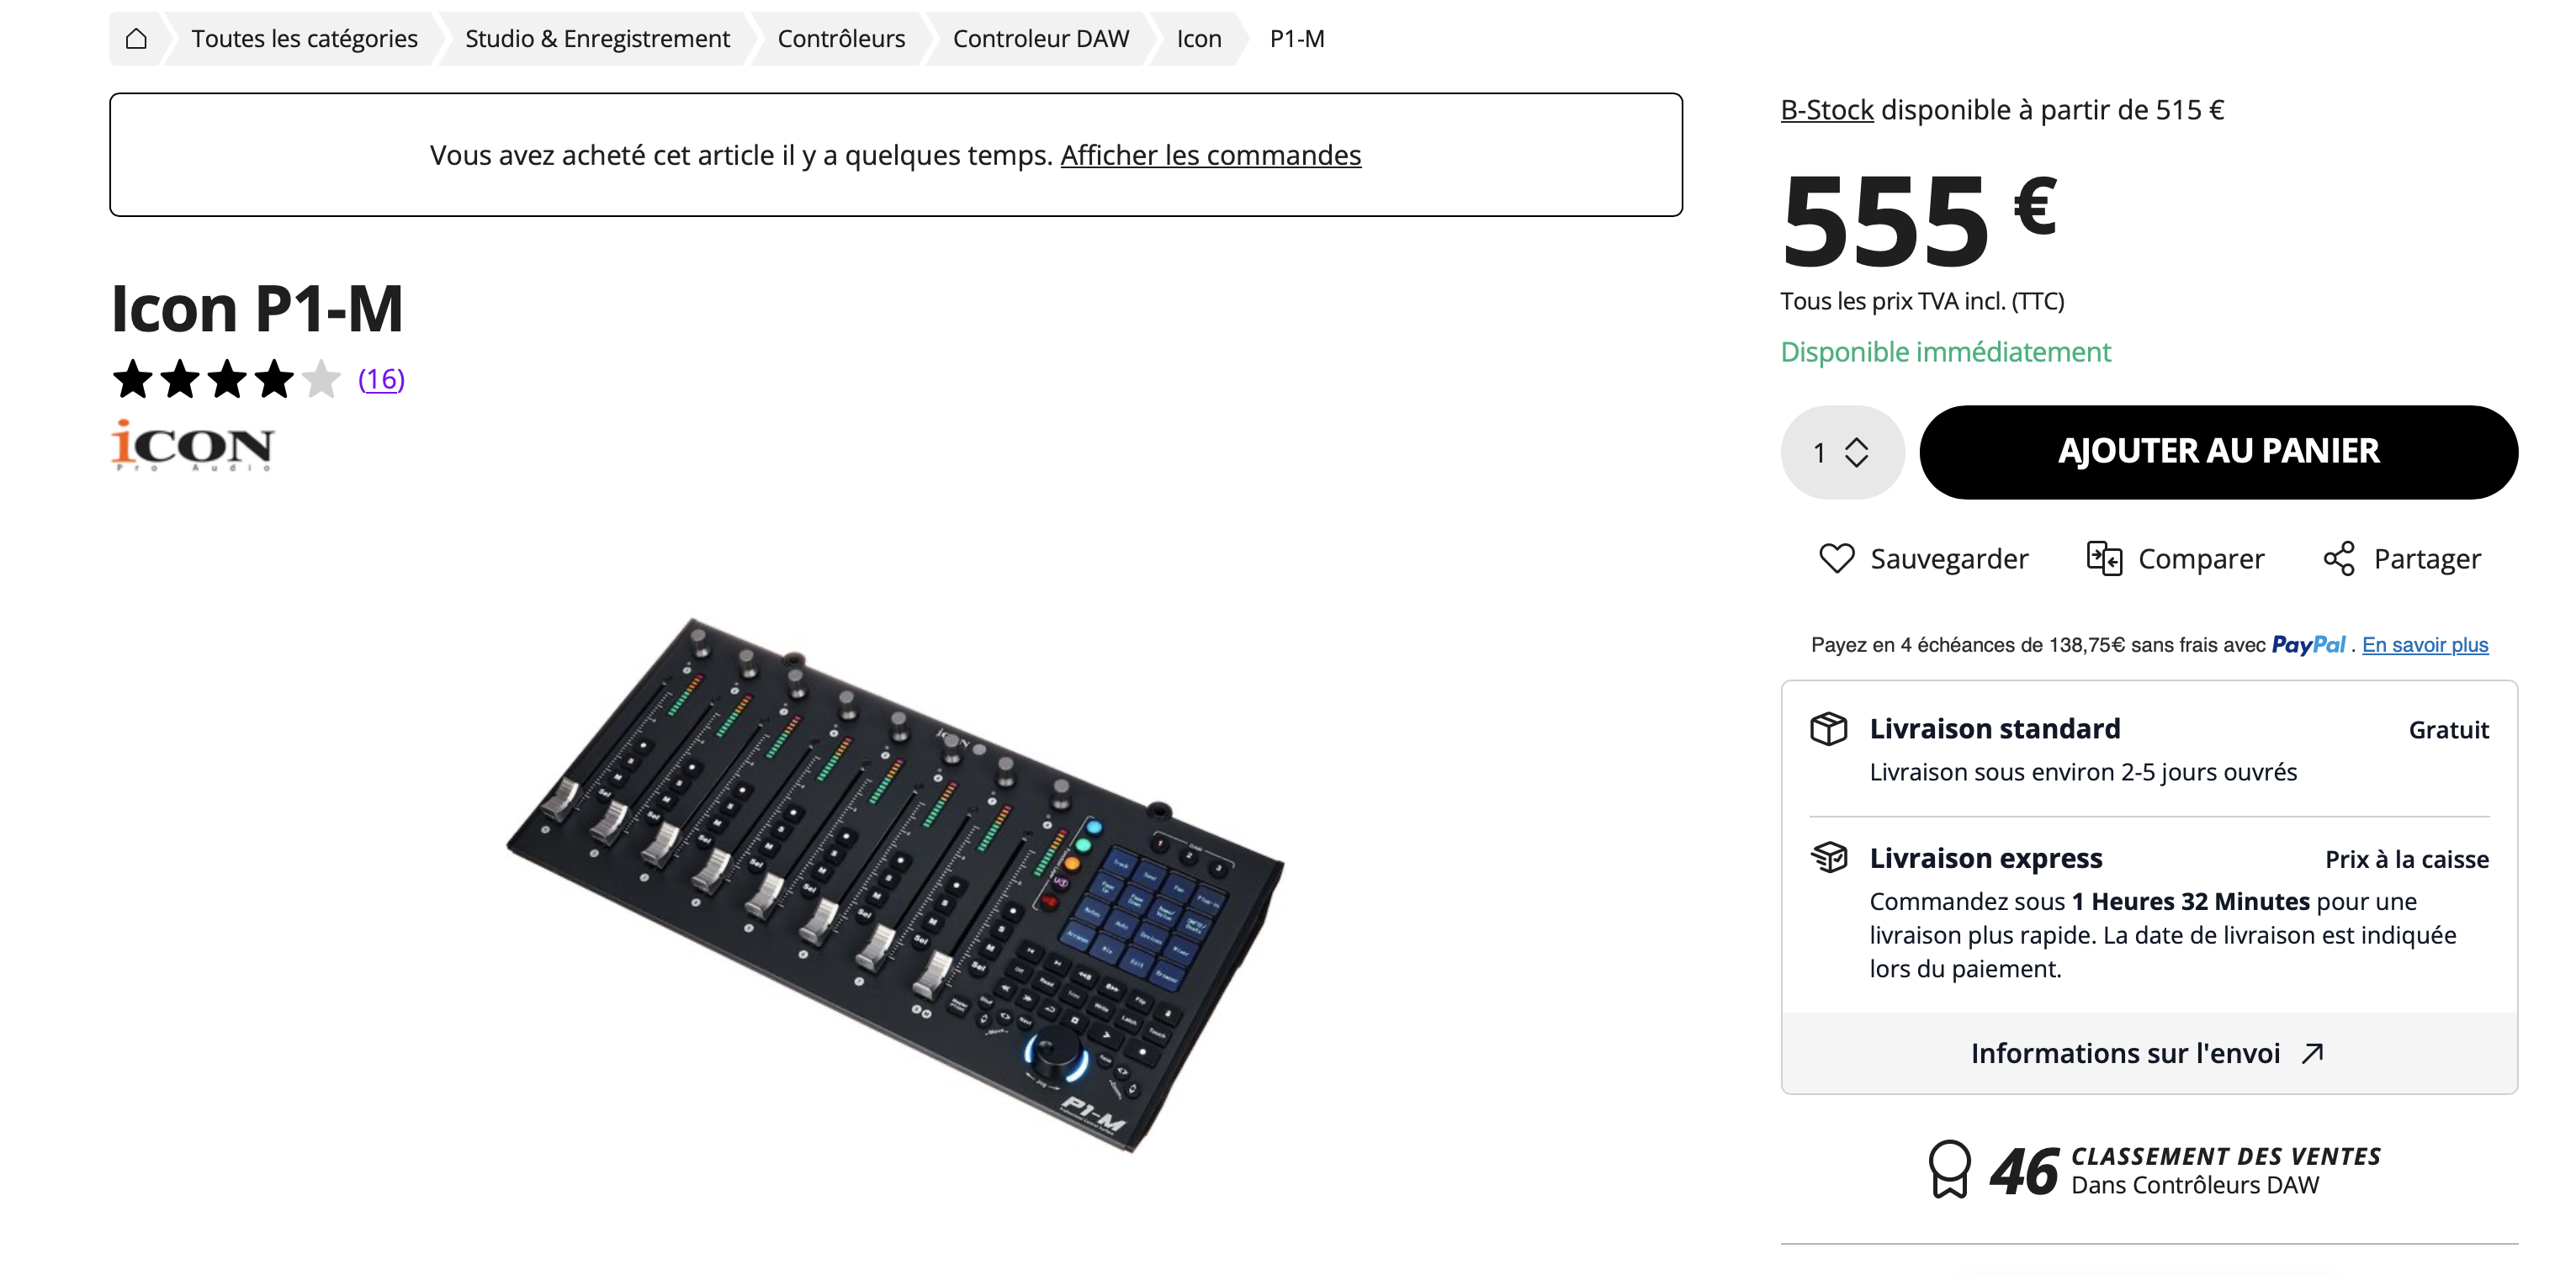This screenshot has width=2576, height=1275.
Task: Expand Informations sur l'envoi
Action: click(x=2148, y=1053)
